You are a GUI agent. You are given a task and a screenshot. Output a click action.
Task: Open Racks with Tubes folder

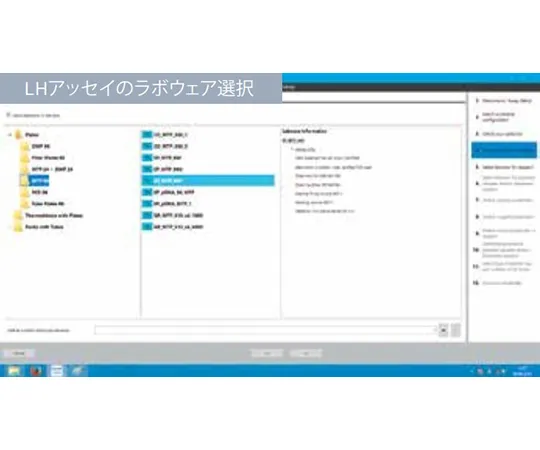pyautogui.click(x=44, y=227)
